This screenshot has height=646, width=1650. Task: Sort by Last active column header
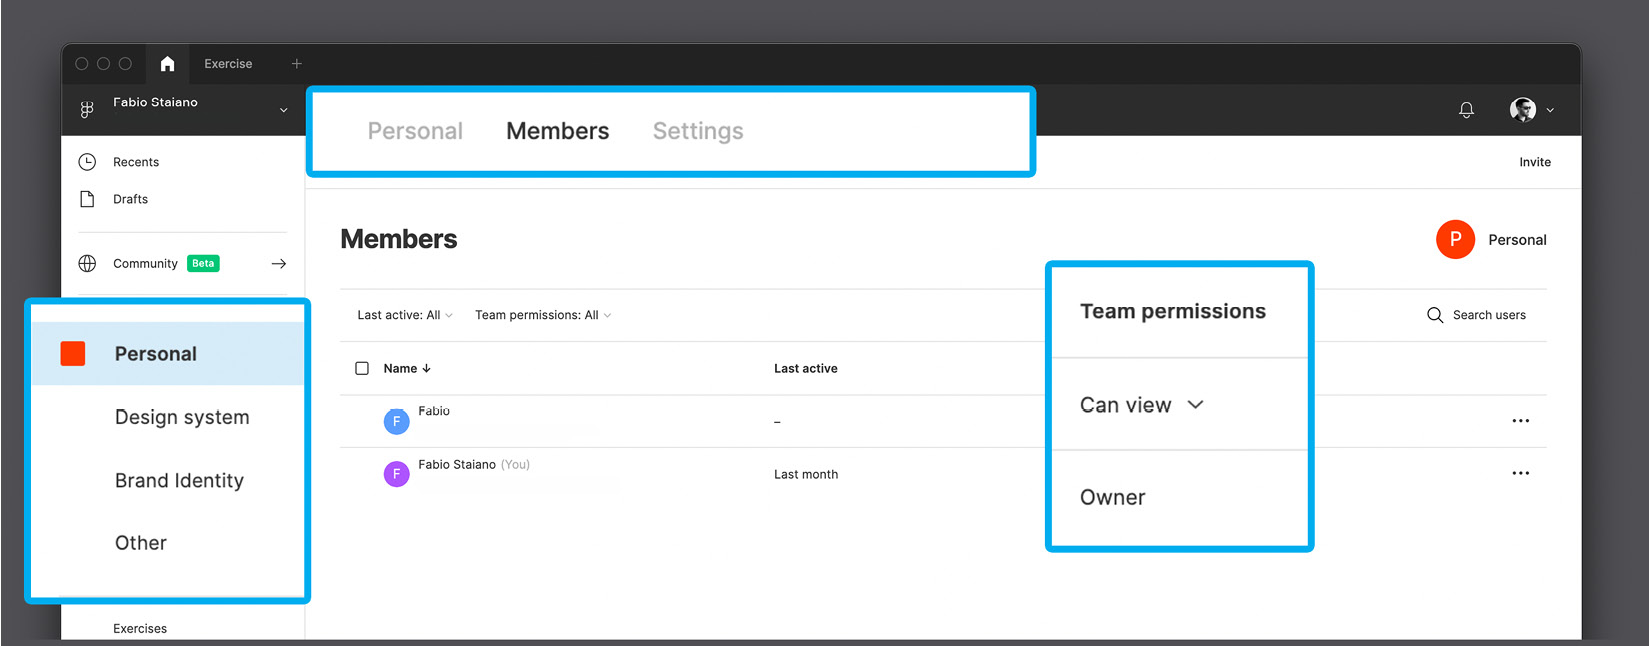tap(806, 368)
